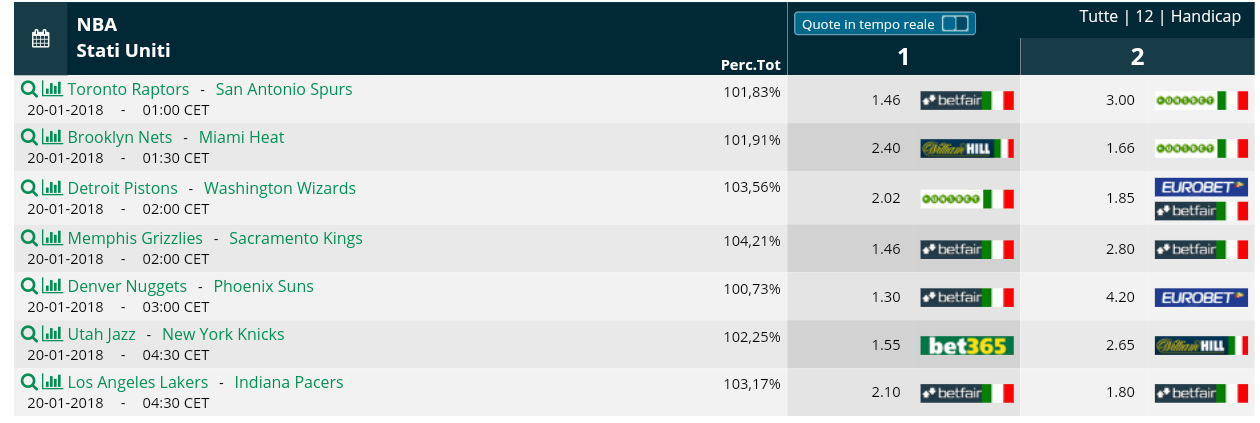Open the calendar icon beside NBA header
Viewport: 1260px width, 423px height.
41,39
